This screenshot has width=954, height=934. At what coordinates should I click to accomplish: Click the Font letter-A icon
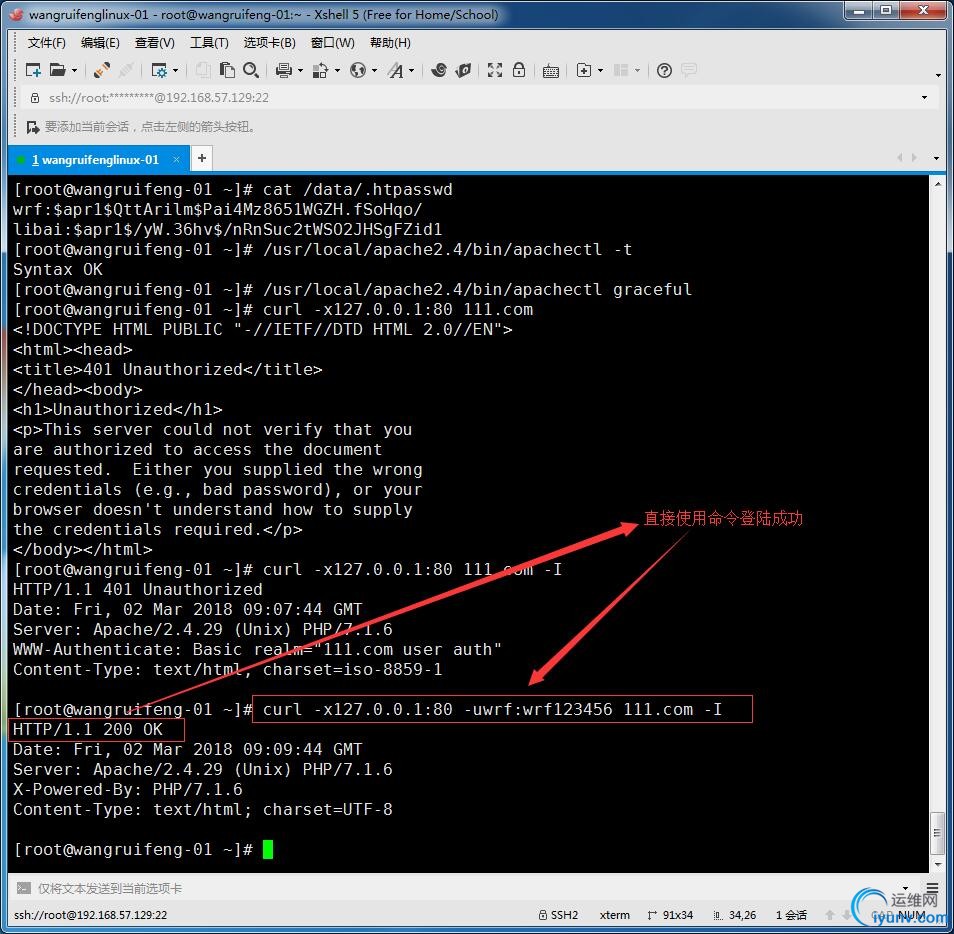point(395,71)
